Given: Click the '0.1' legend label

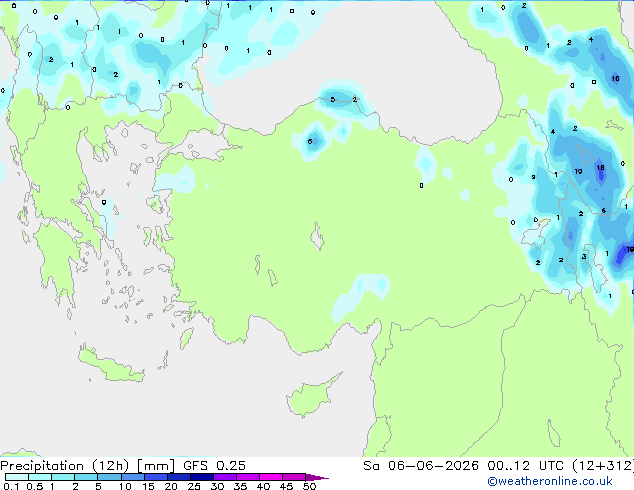Looking at the screenshot, I should [x=11, y=486].
